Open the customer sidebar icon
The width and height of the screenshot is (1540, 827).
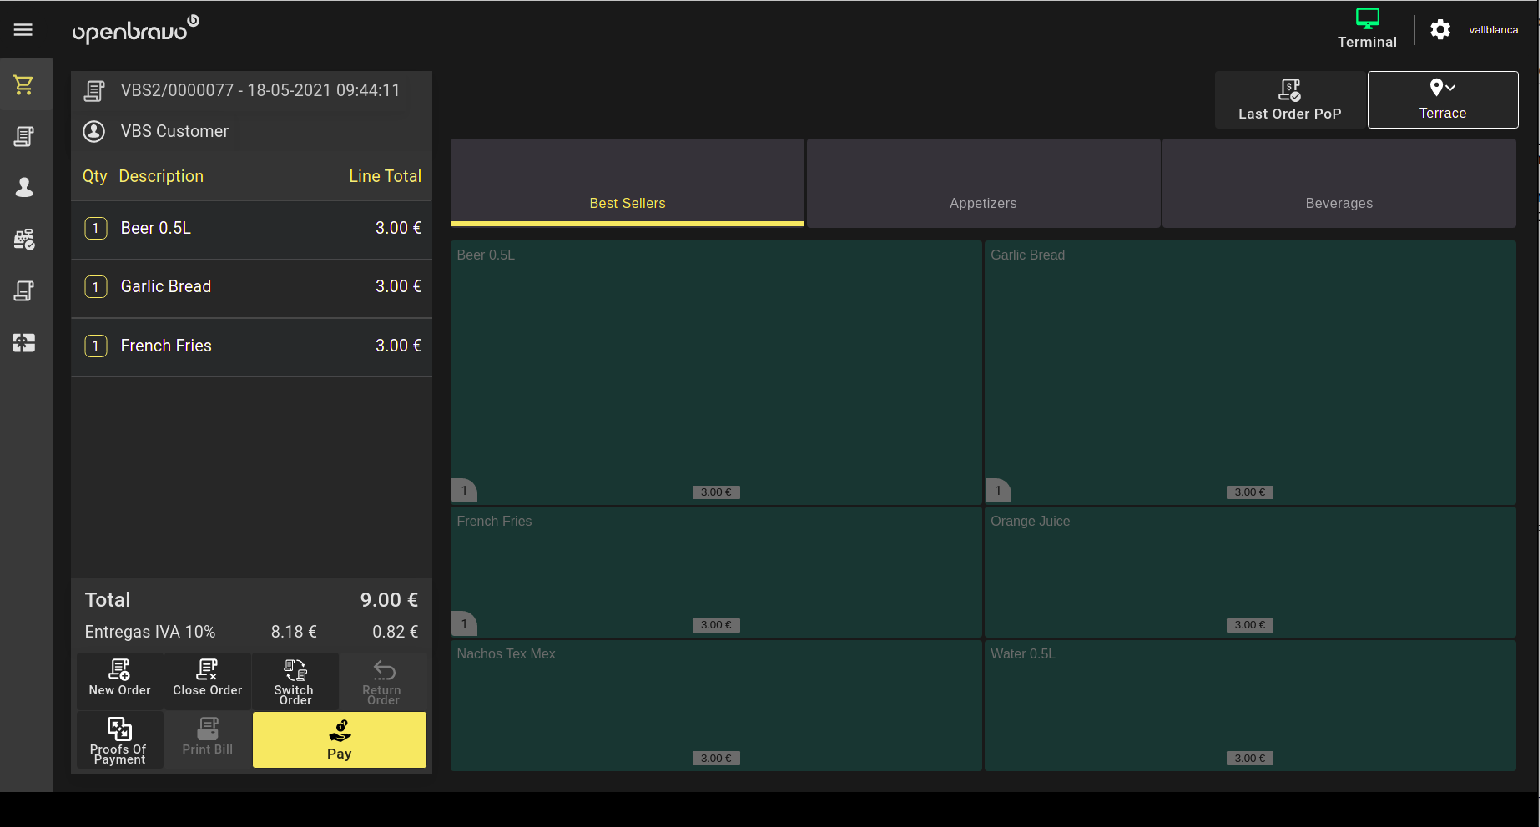pos(24,187)
